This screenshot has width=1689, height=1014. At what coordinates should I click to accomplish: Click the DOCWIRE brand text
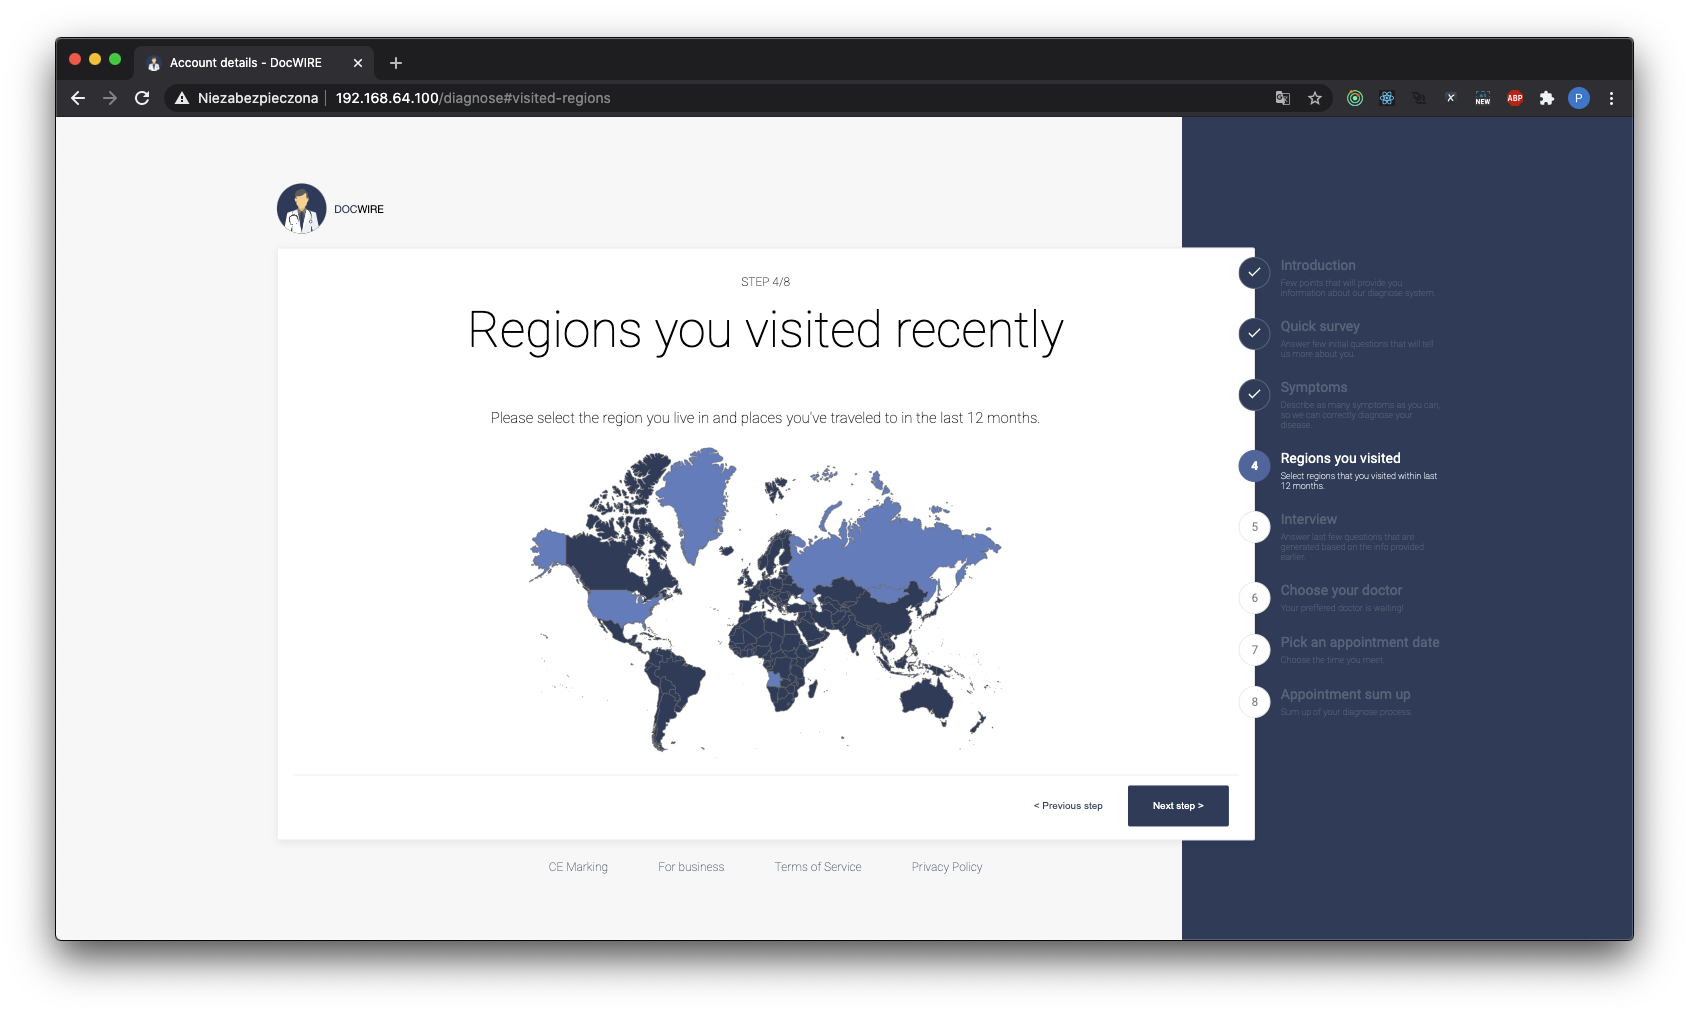tap(359, 209)
